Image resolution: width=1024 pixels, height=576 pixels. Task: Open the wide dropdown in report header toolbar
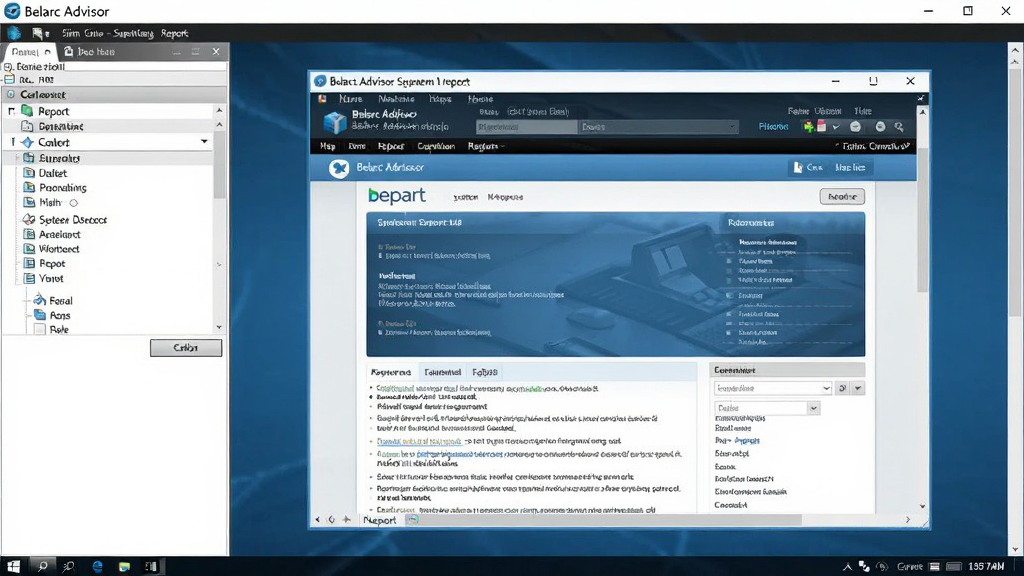point(658,127)
